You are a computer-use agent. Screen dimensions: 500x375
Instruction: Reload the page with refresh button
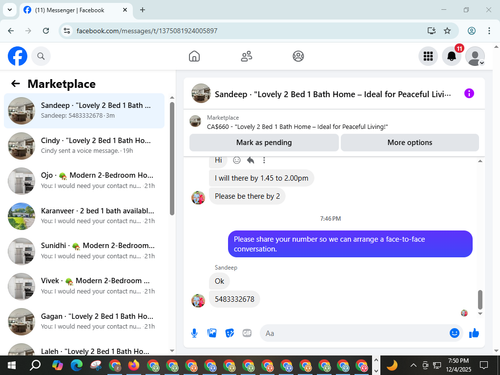[46, 31]
